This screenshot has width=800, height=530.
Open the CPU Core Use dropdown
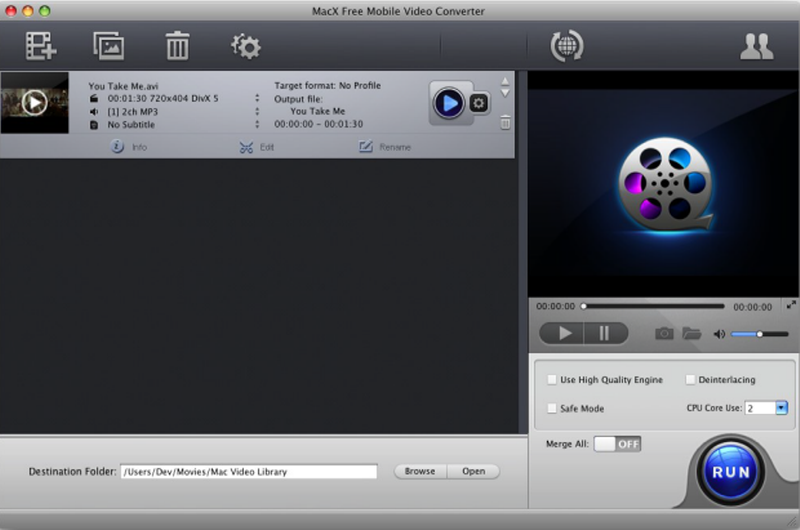pyautogui.click(x=781, y=408)
